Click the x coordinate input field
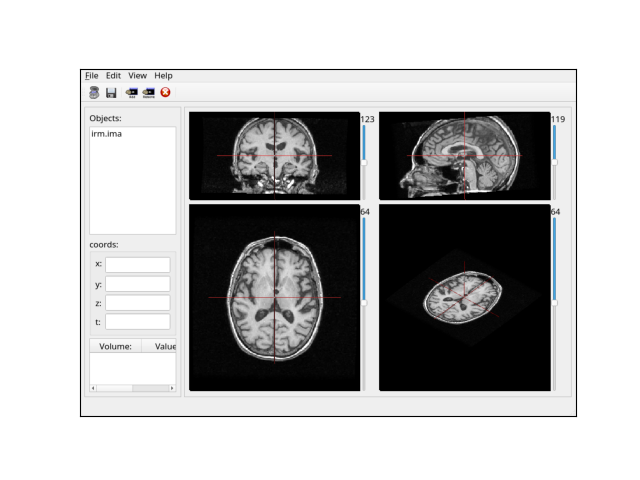Viewport: 640px width, 480px height. pyautogui.click(x=138, y=264)
